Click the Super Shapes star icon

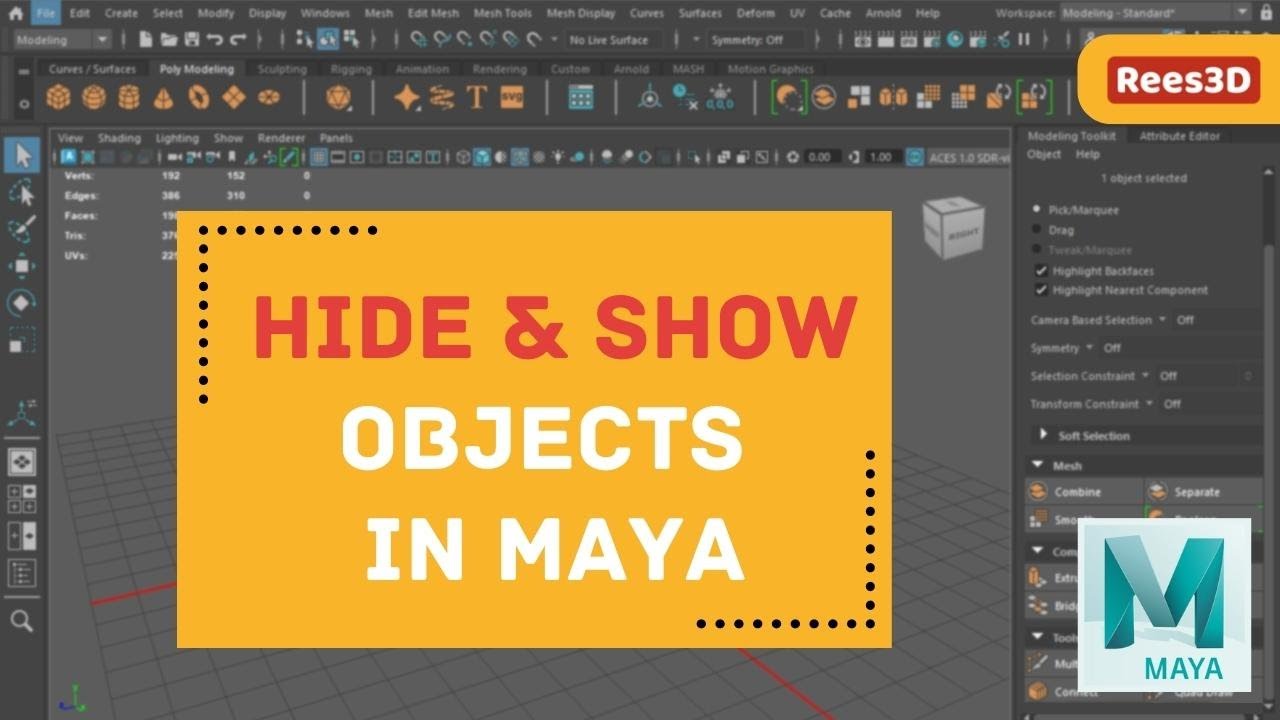click(407, 97)
